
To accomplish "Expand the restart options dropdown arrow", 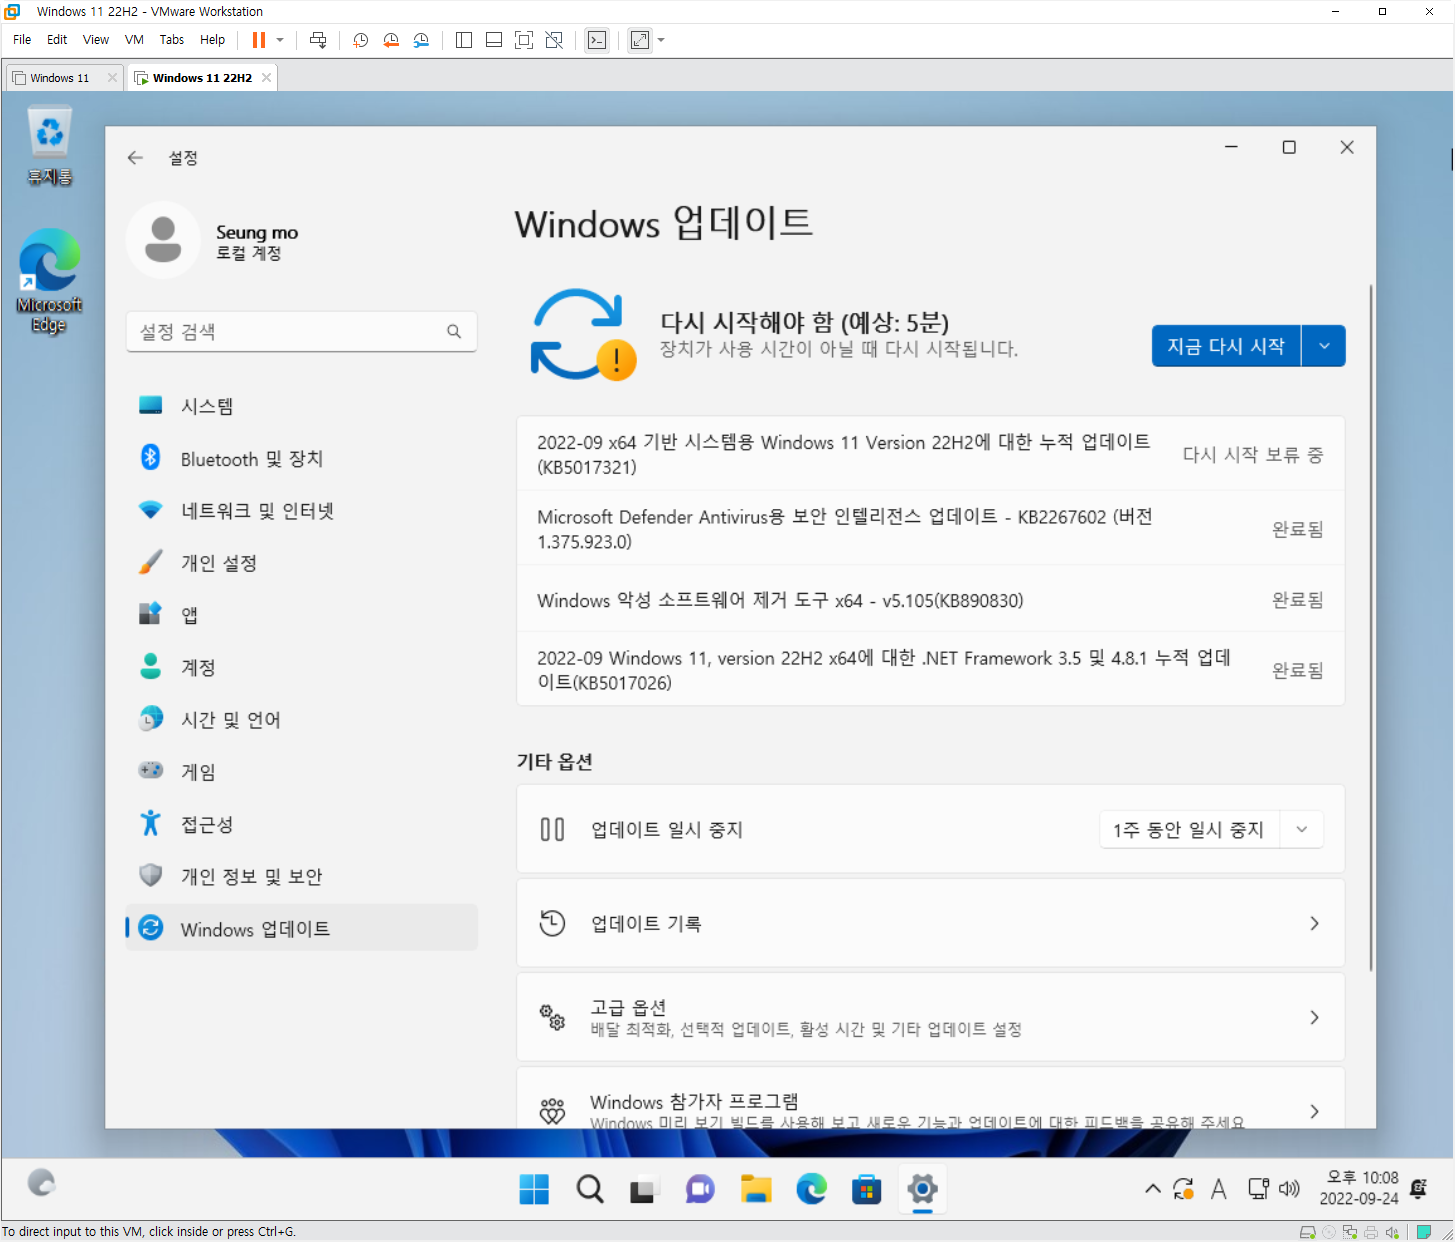I will (x=1324, y=346).
